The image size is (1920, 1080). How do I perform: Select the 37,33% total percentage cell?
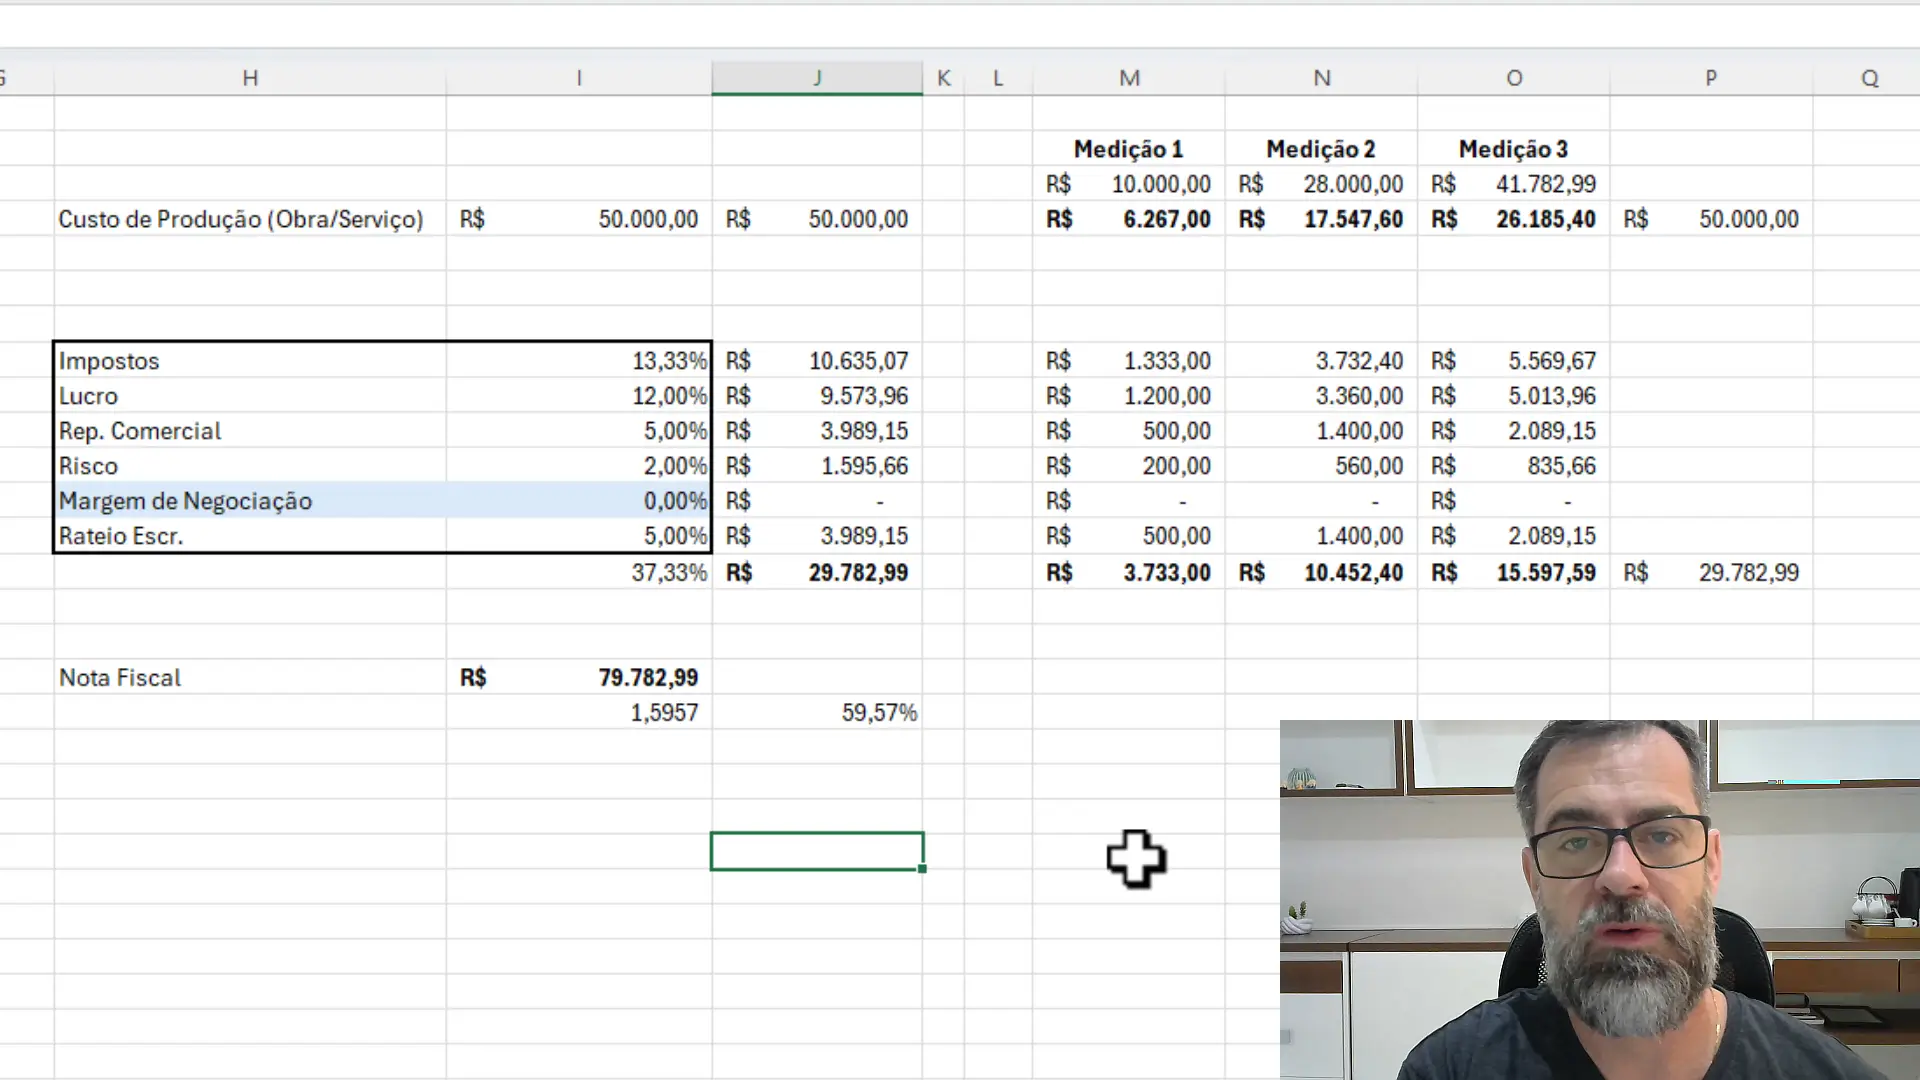point(668,573)
